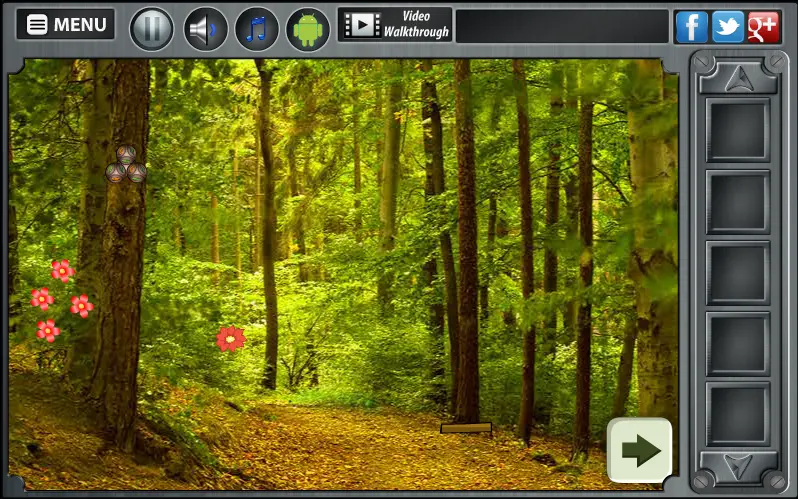Go to next scene with right arrow
Image resolution: width=798 pixels, height=499 pixels.
[x=640, y=450]
